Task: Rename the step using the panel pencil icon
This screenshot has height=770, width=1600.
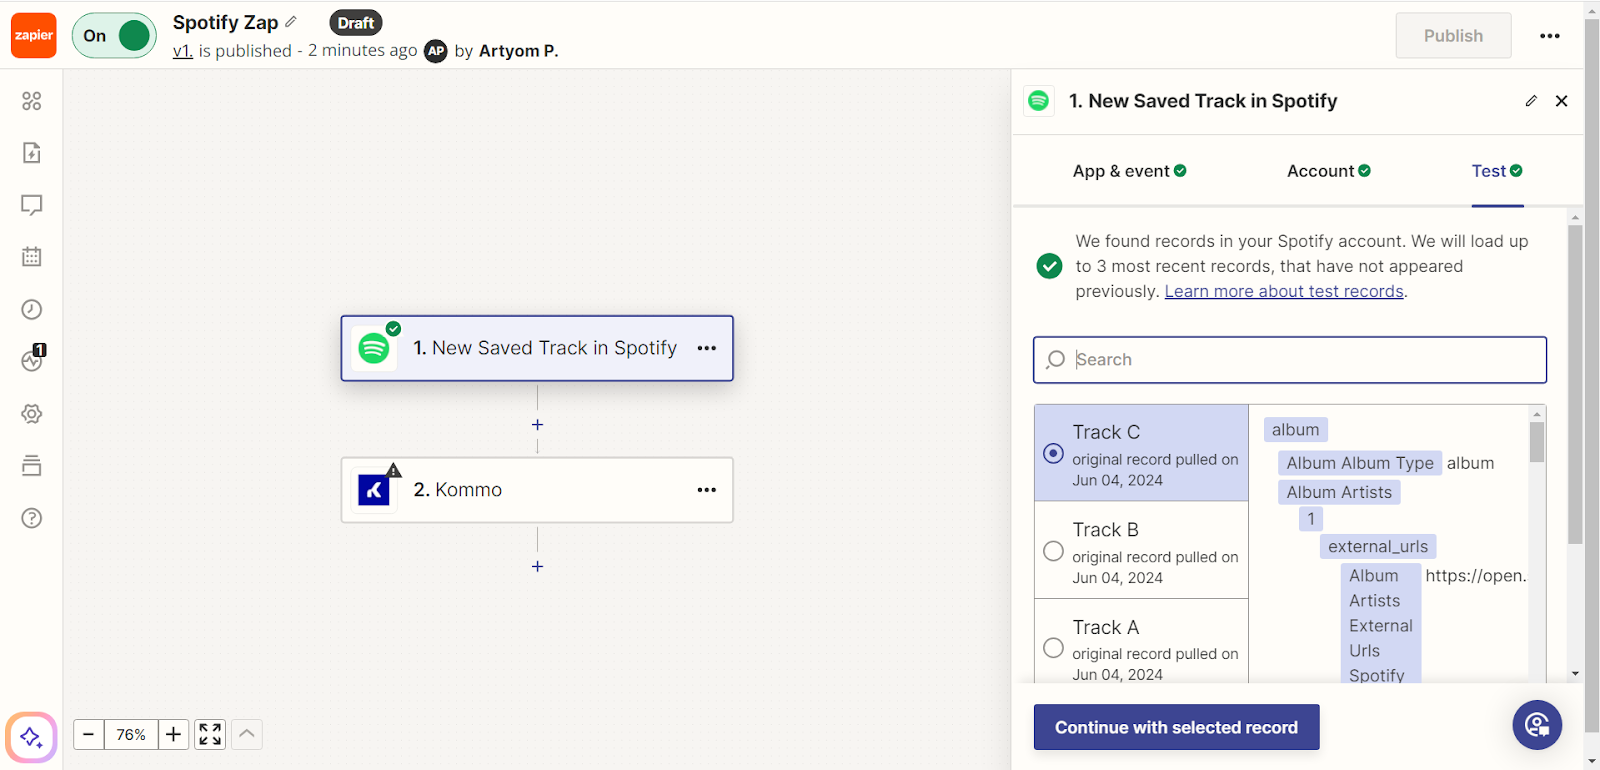Action: pos(1531,101)
